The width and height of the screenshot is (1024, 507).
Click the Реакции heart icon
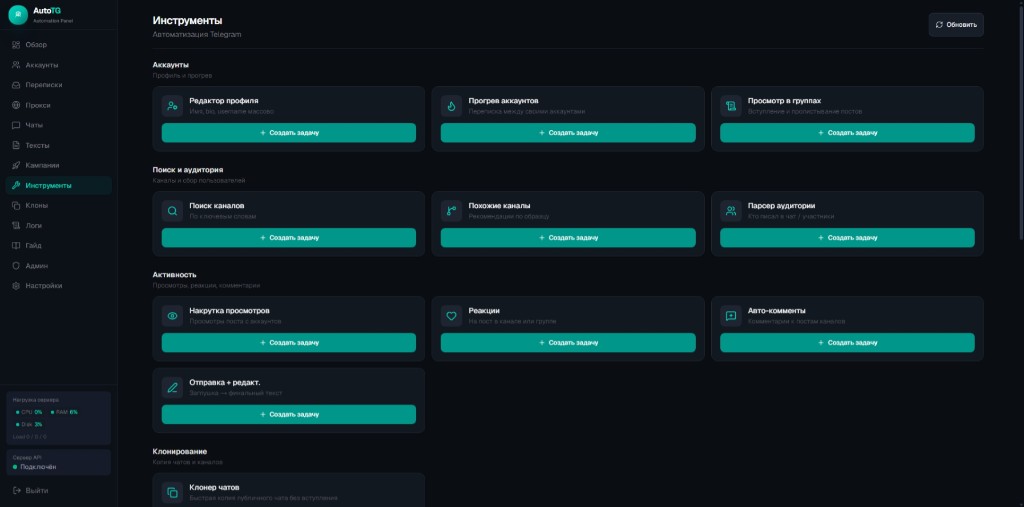pos(451,316)
